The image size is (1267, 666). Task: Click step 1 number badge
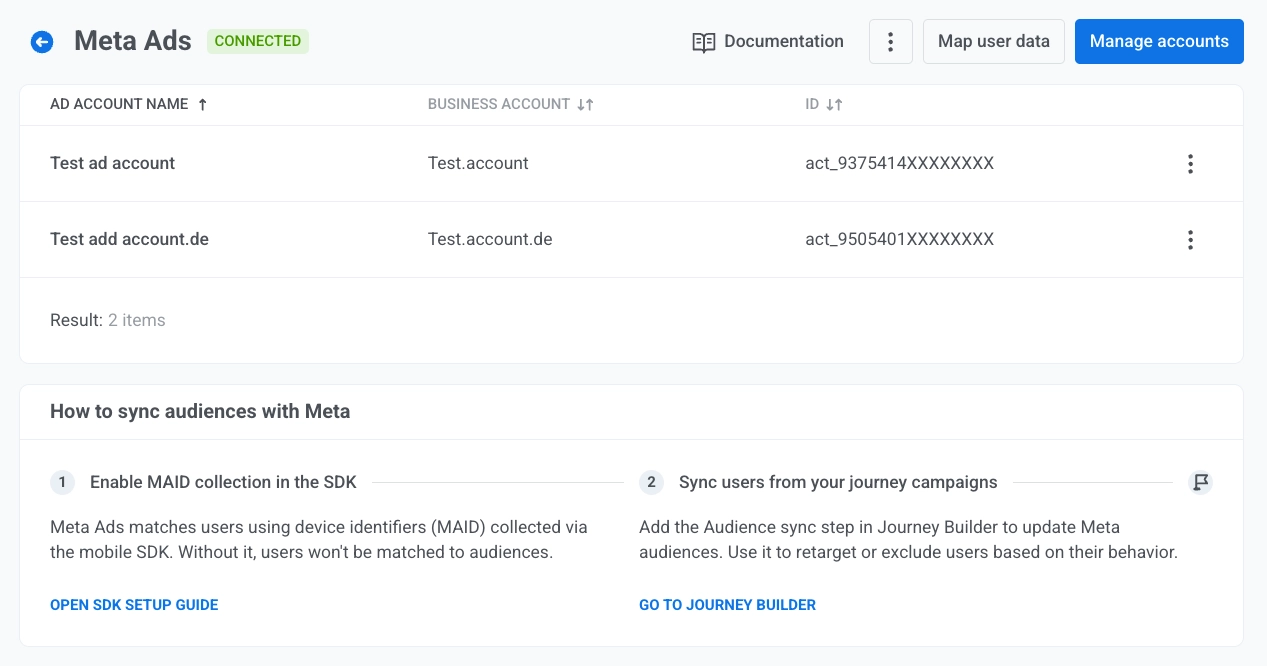pyautogui.click(x=62, y=482)
